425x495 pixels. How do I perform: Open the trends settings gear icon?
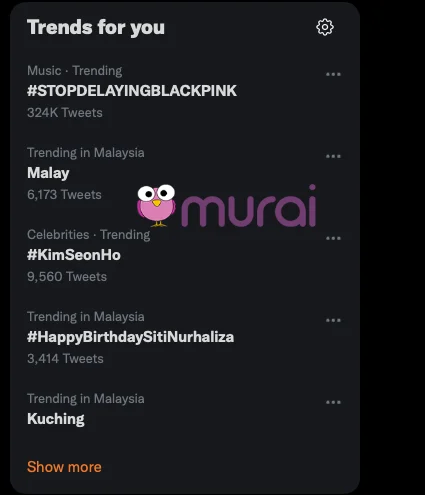click(325, 27)
